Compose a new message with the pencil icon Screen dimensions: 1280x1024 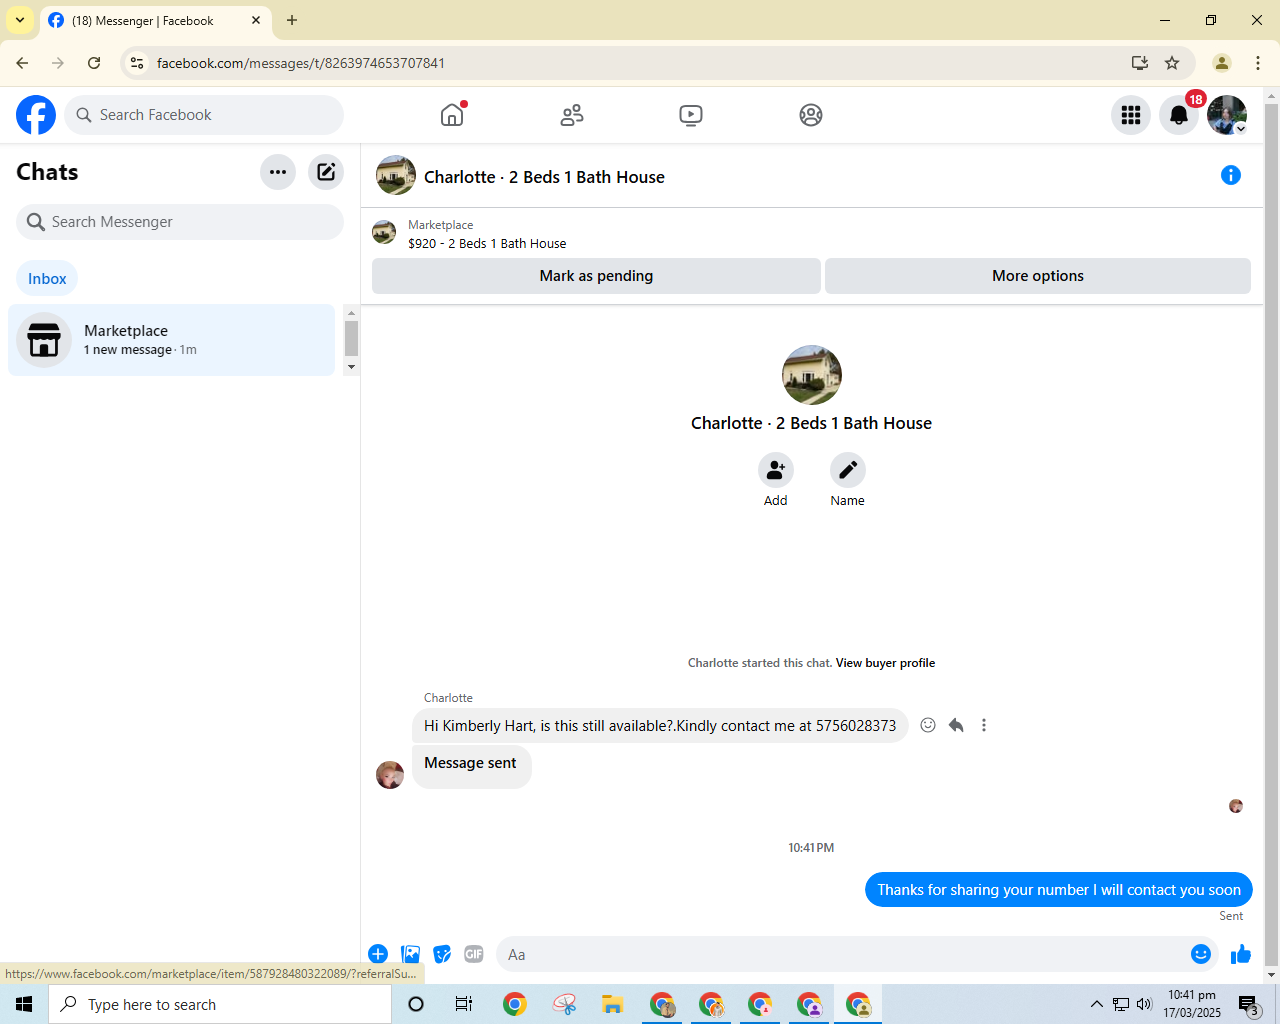[326, 172]
